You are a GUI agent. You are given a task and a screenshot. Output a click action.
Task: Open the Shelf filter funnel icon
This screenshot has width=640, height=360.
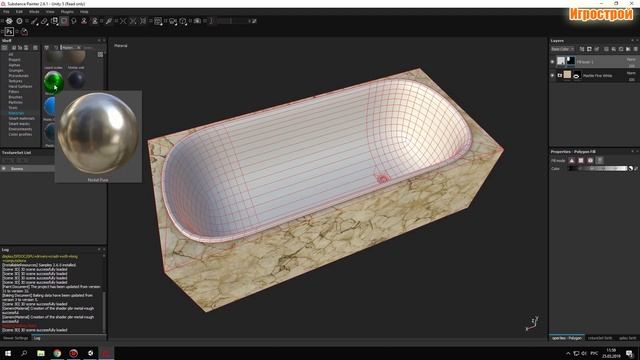coord(47,48)
